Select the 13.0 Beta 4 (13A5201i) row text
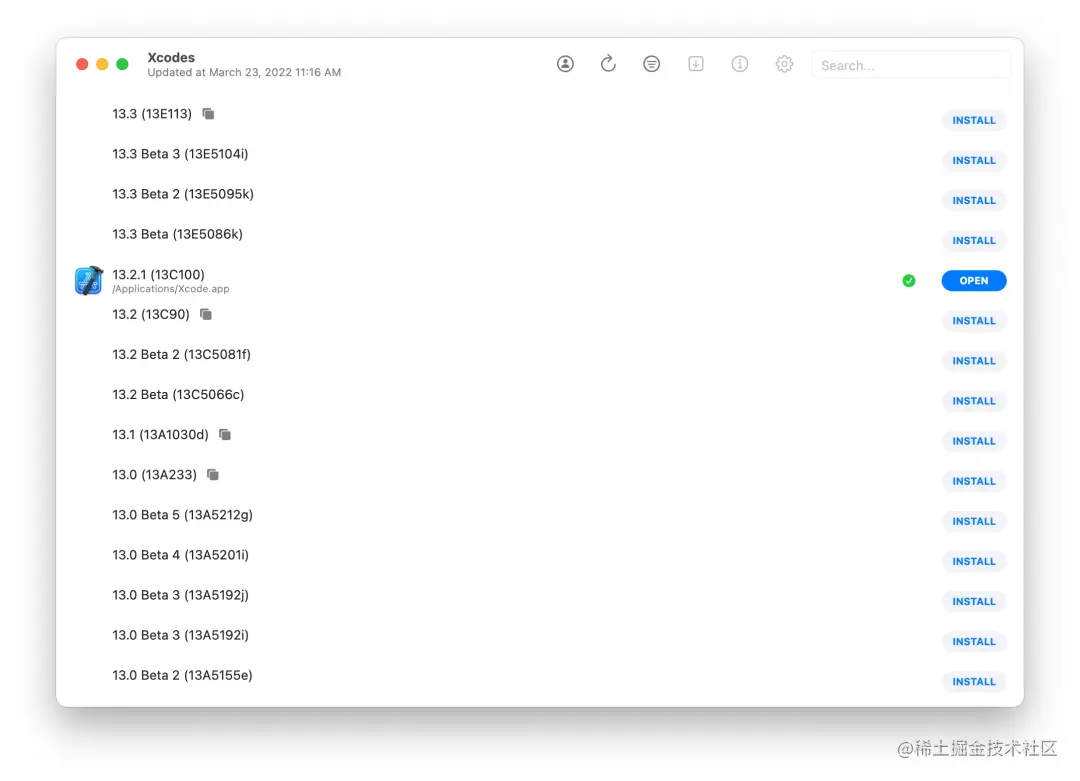Screen dimensions: 1080x781 click(180, 555)
